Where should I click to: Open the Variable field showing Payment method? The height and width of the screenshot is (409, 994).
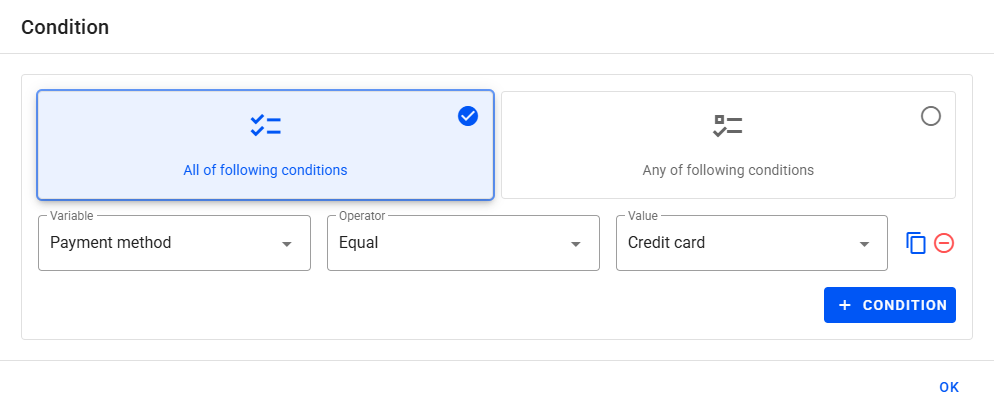160,243
